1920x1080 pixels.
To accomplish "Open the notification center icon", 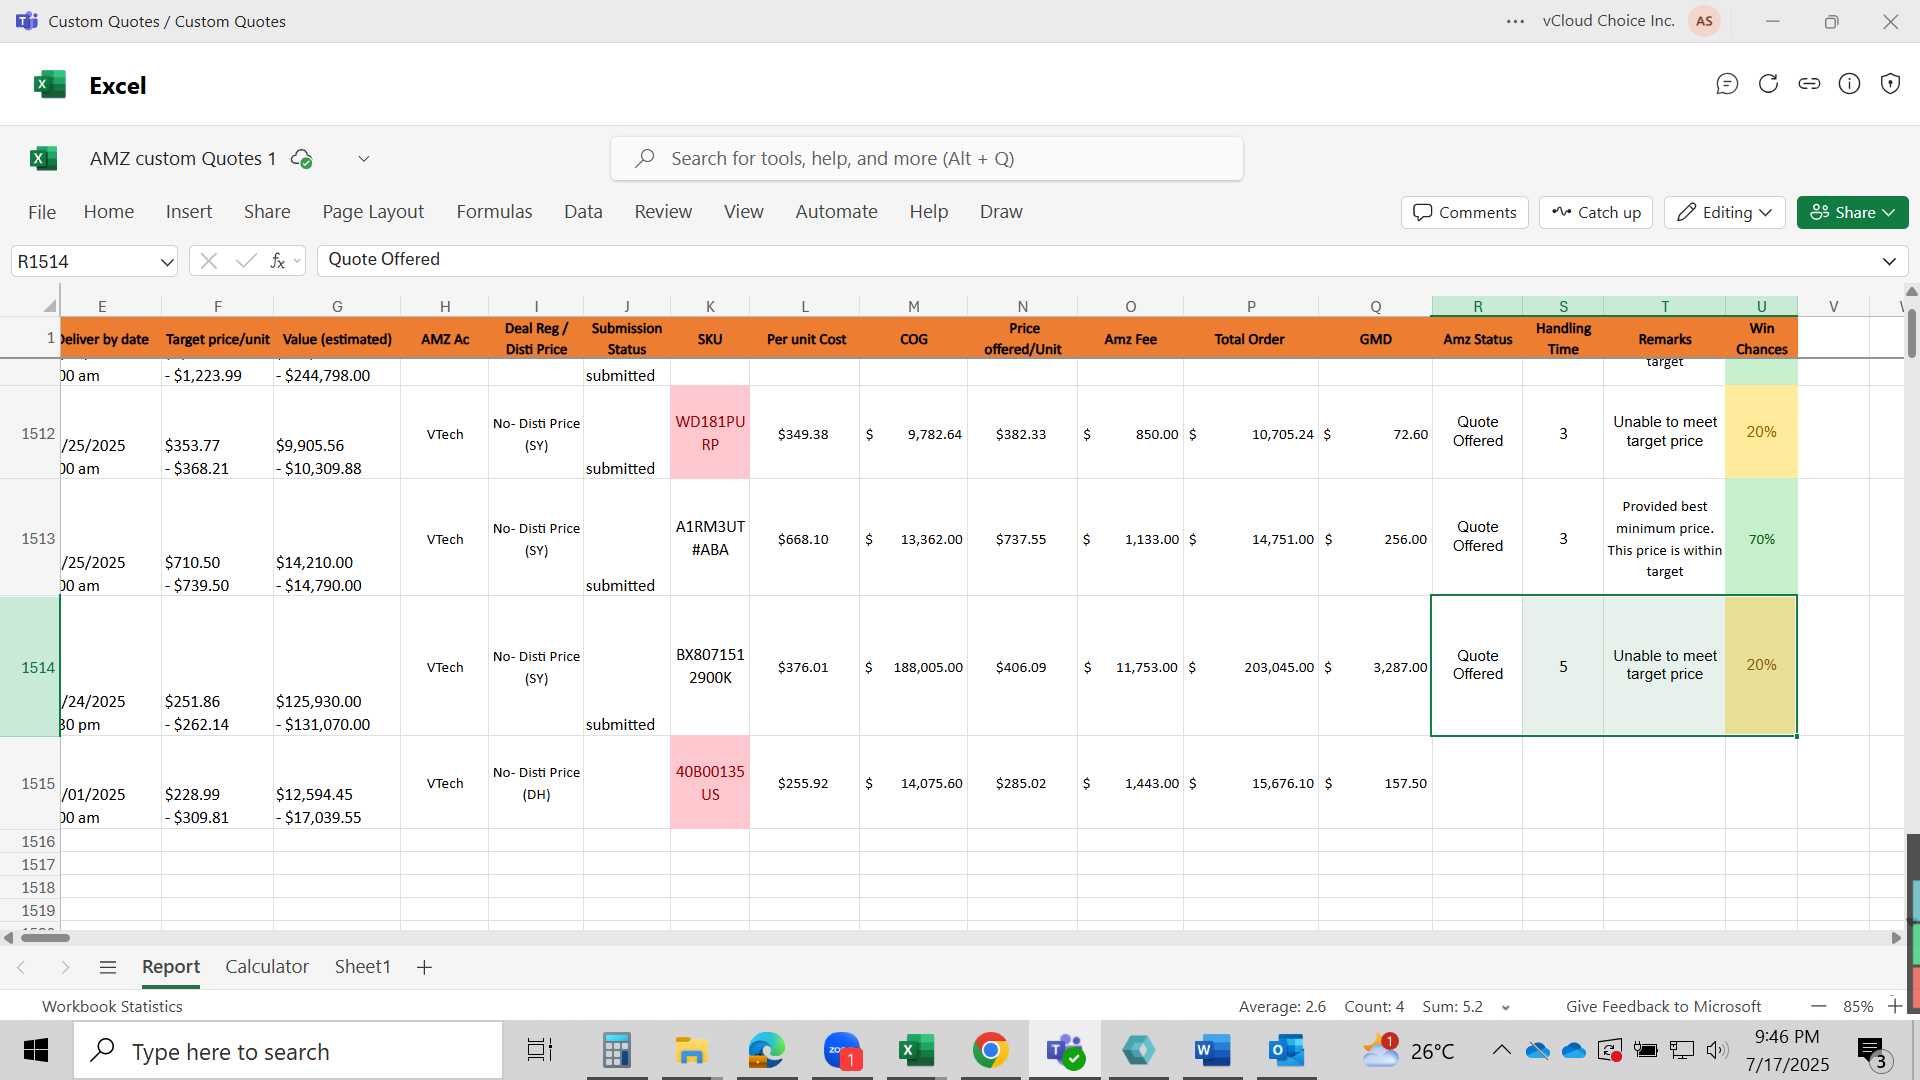I will tap(1871, 1051).
